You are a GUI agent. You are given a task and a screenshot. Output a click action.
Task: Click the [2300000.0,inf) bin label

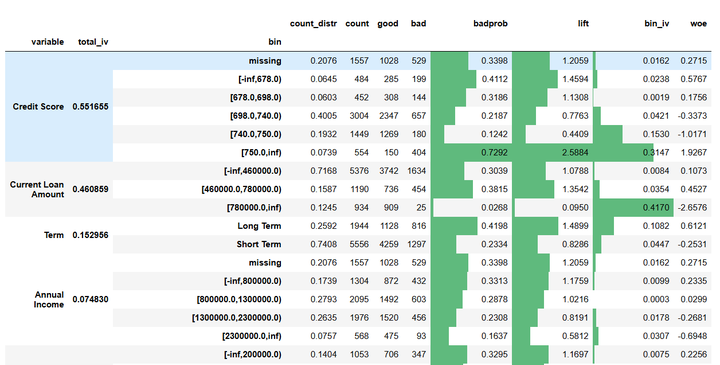(x=252, y=336)
